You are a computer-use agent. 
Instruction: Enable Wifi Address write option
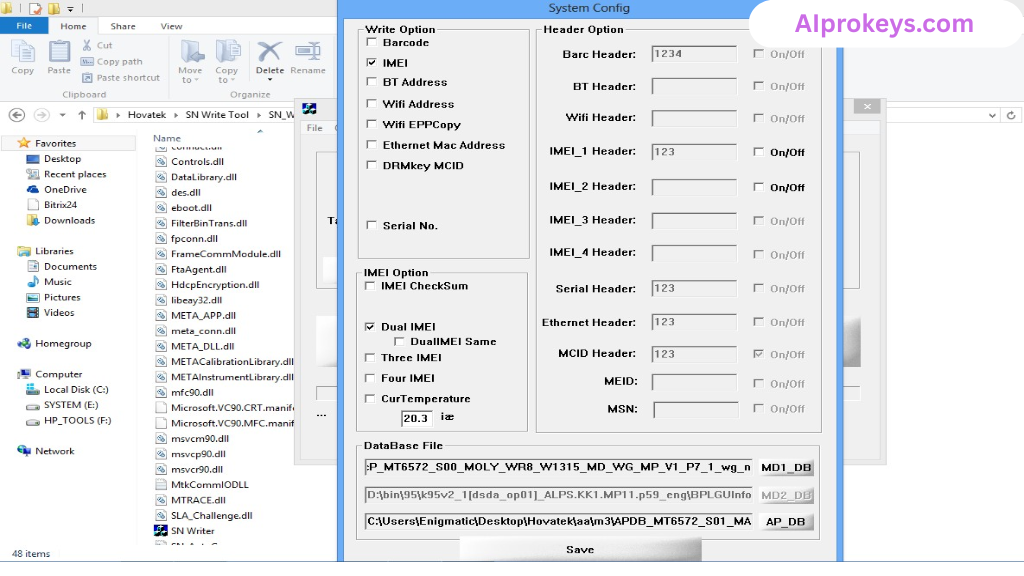(x=372, y=104)
